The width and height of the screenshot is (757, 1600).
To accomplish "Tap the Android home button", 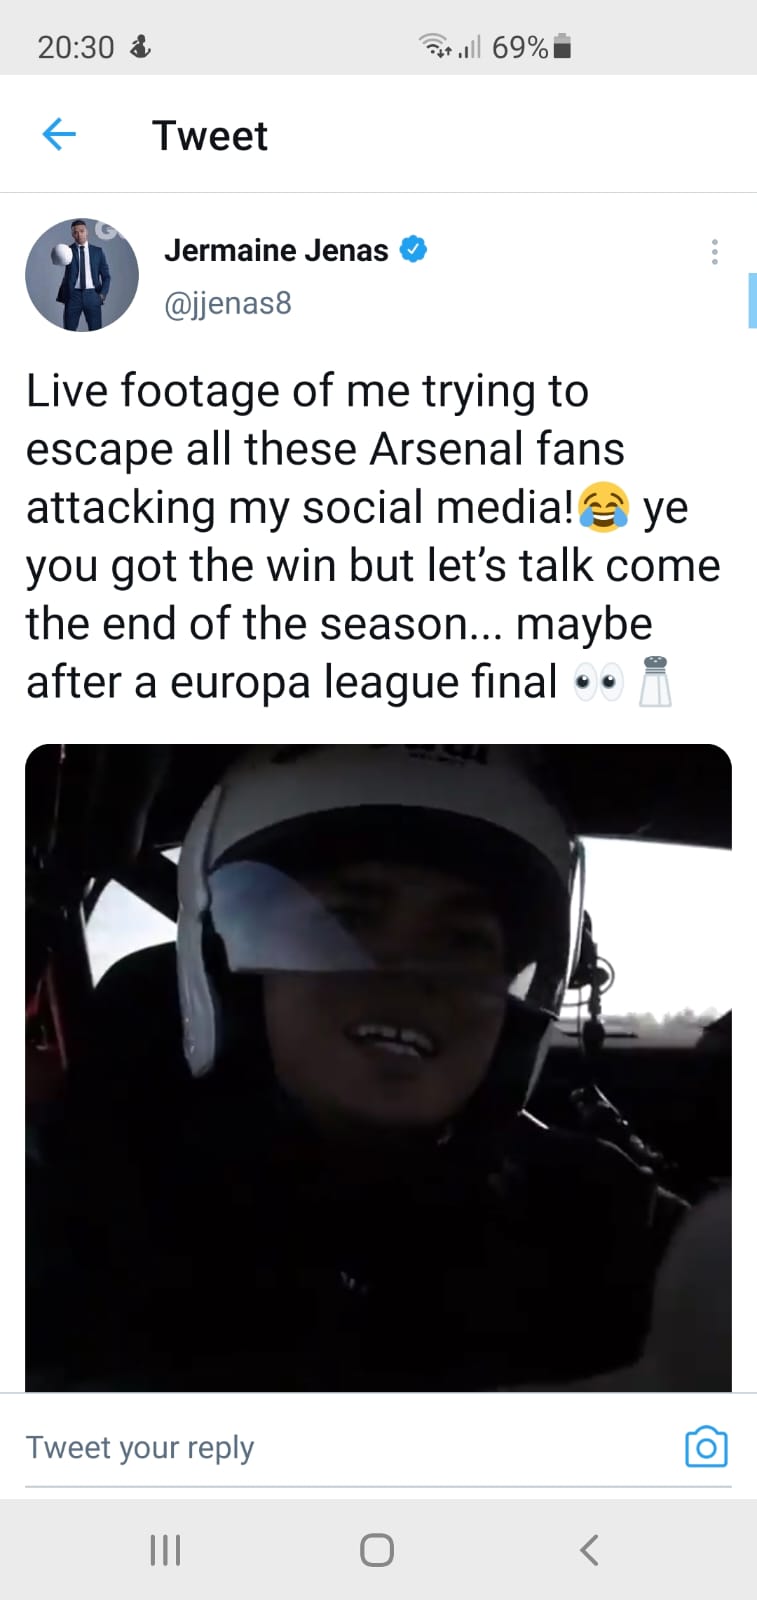I will pyautogui.click(x=377, y=1550).
